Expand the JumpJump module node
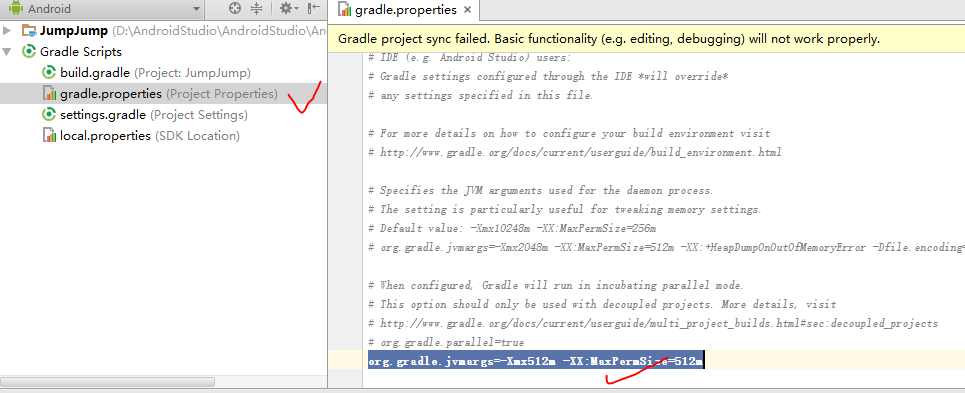This screenshot has width=965, height=393. coord(7,31)
